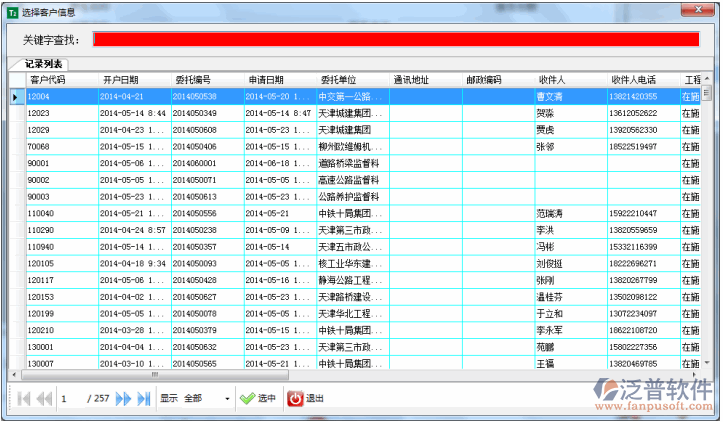The image size is (723, 422).
Task: Jump to the last page of records
Action: [143, 398]
